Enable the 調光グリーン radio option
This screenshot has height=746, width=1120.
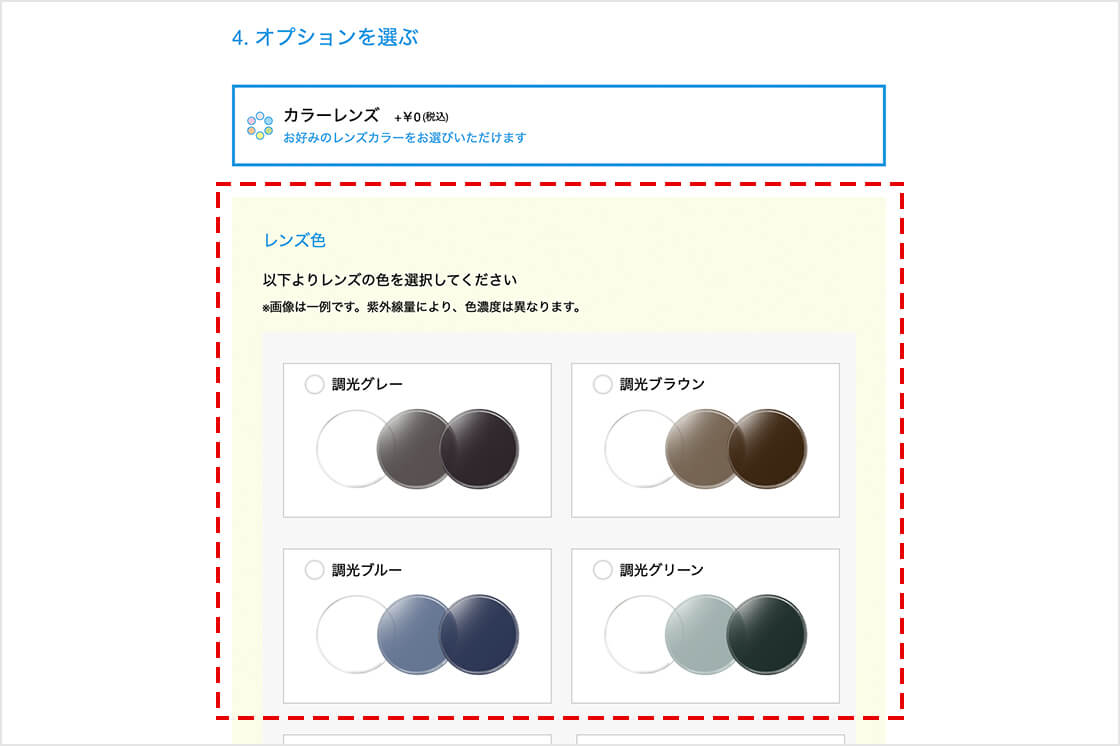(603, 570)
